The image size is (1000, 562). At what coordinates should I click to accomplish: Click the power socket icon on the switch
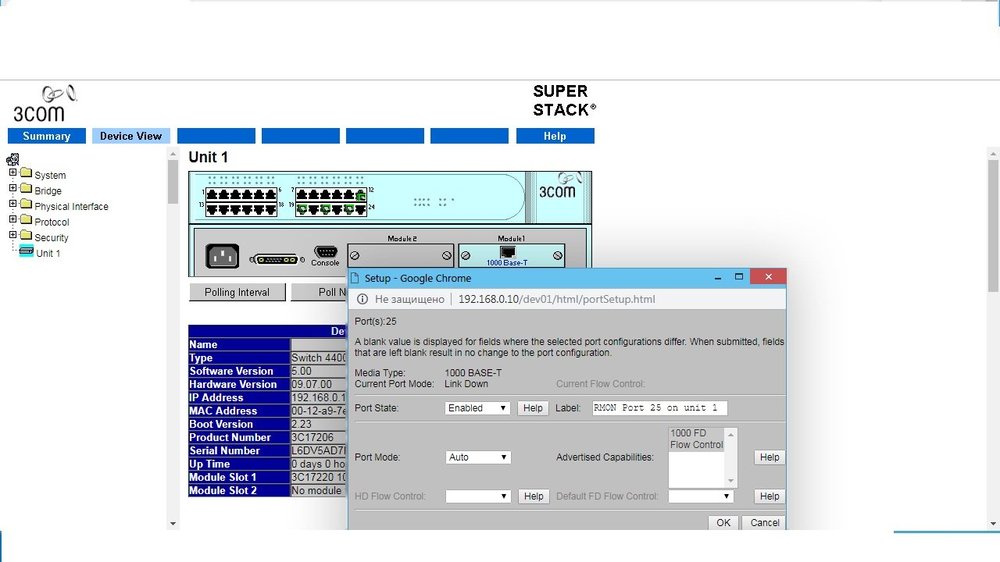point(223,257)
